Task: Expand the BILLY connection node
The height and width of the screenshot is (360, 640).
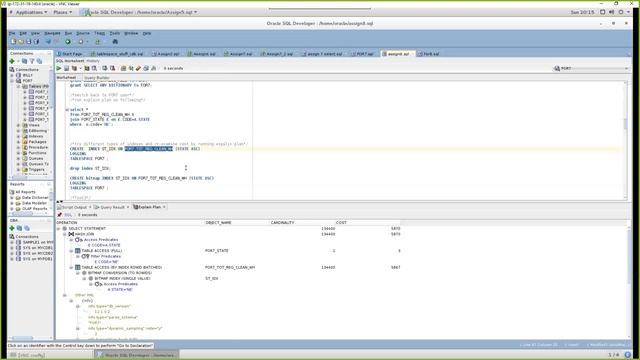Action: click(12, 76)
